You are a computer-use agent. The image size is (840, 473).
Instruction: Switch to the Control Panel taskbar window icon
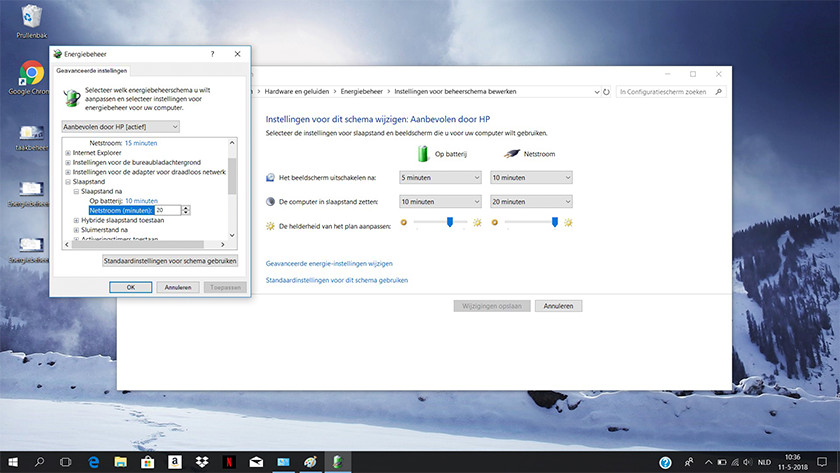tap(283, 462)
